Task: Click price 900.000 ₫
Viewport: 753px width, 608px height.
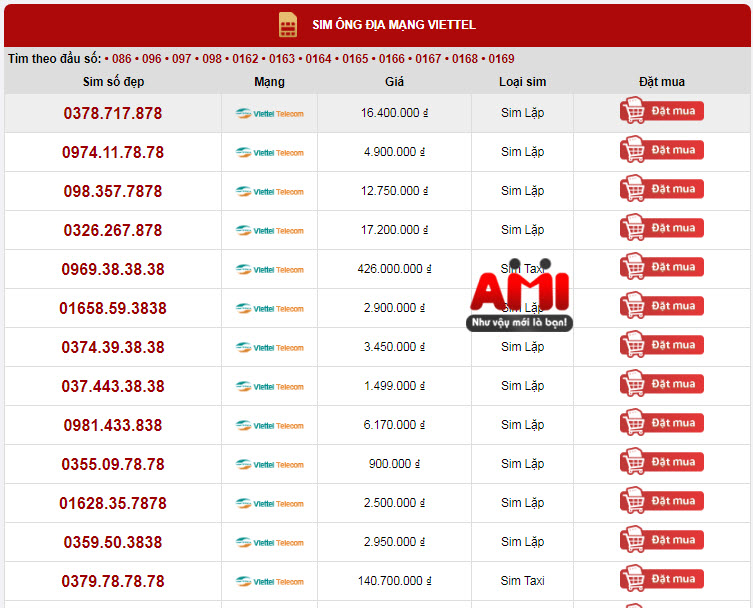Action: 394,463
